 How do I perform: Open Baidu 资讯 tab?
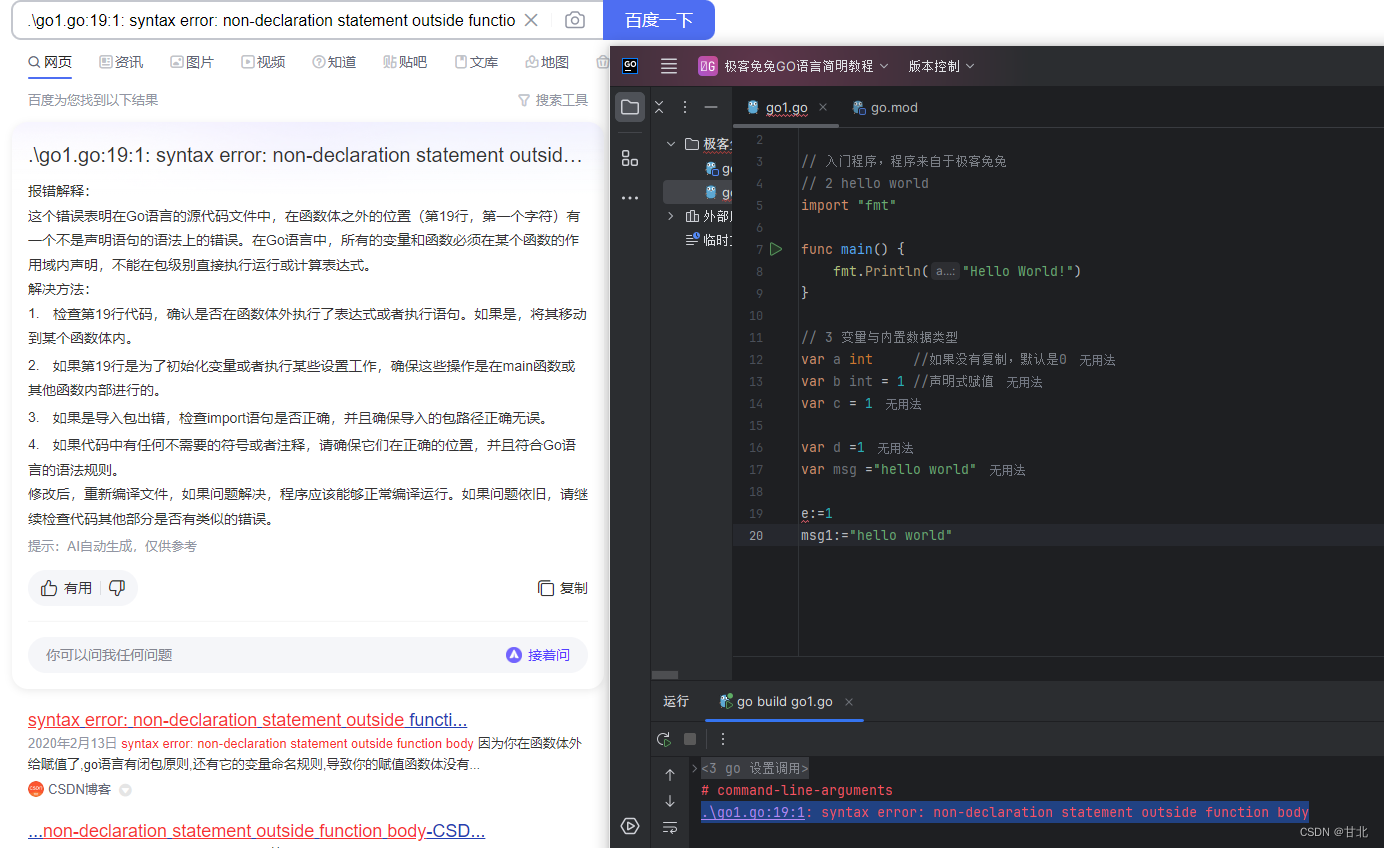121,62
